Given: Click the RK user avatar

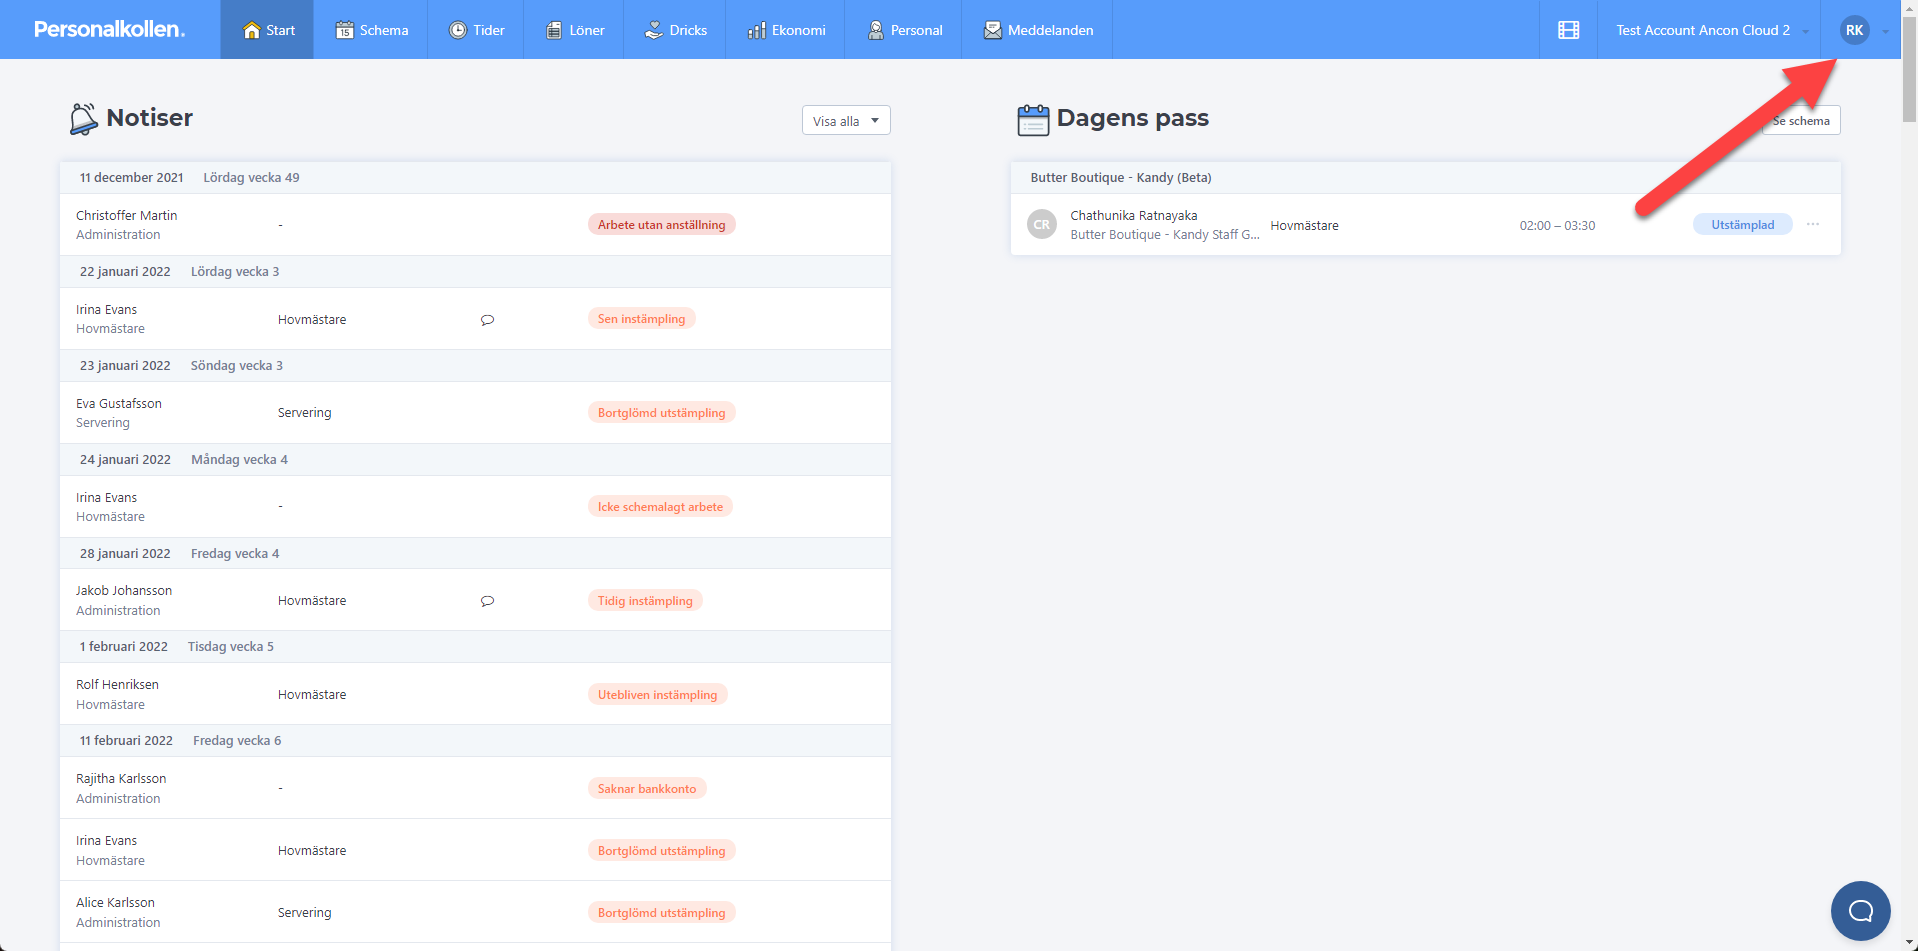Looking at the screenshot, I should tap(1854, 30).
